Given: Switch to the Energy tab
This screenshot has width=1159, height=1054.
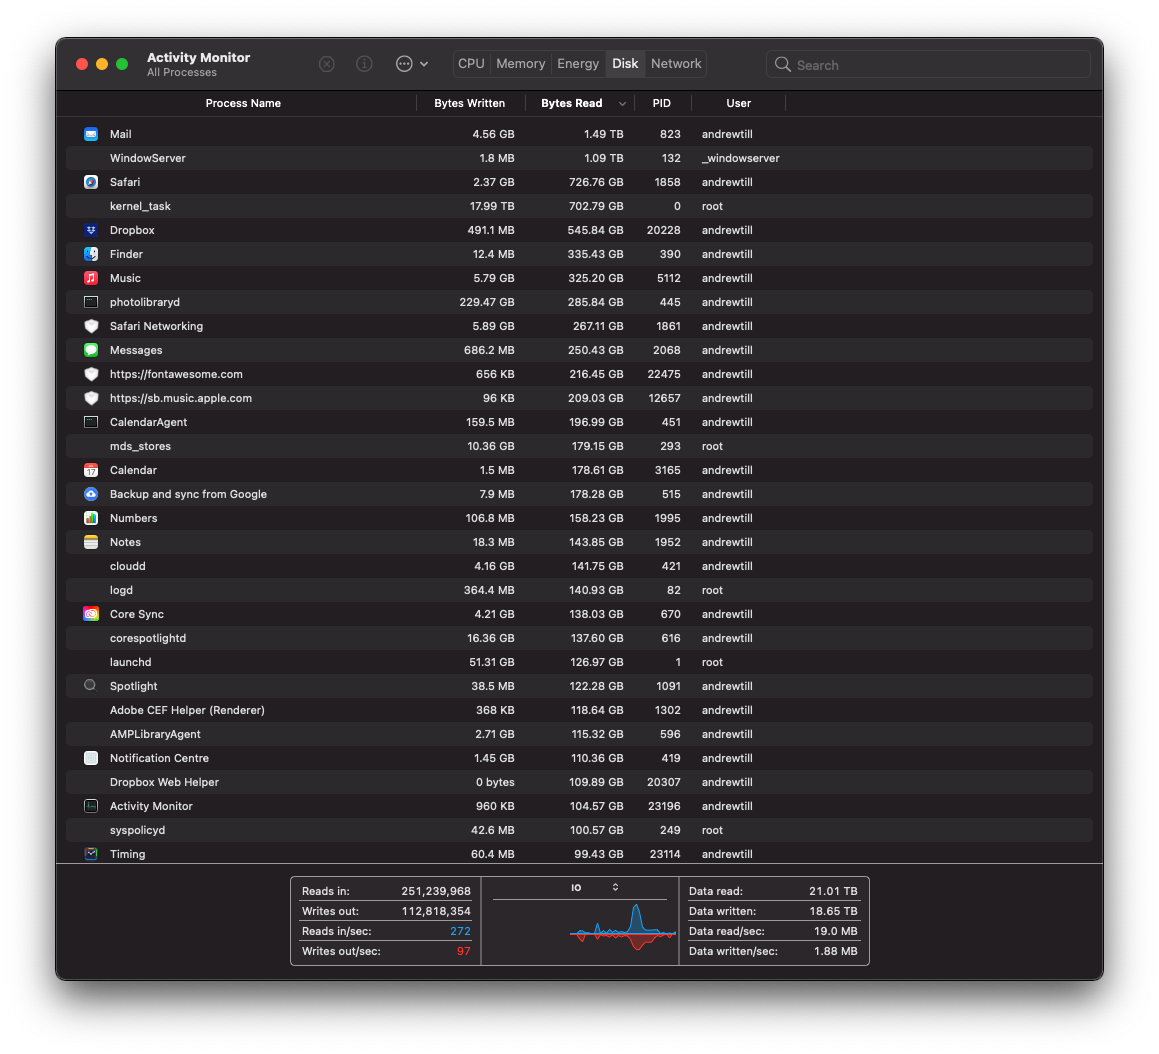Looking at the screenshot, I should pyautogui.click(x=578, y=64).
